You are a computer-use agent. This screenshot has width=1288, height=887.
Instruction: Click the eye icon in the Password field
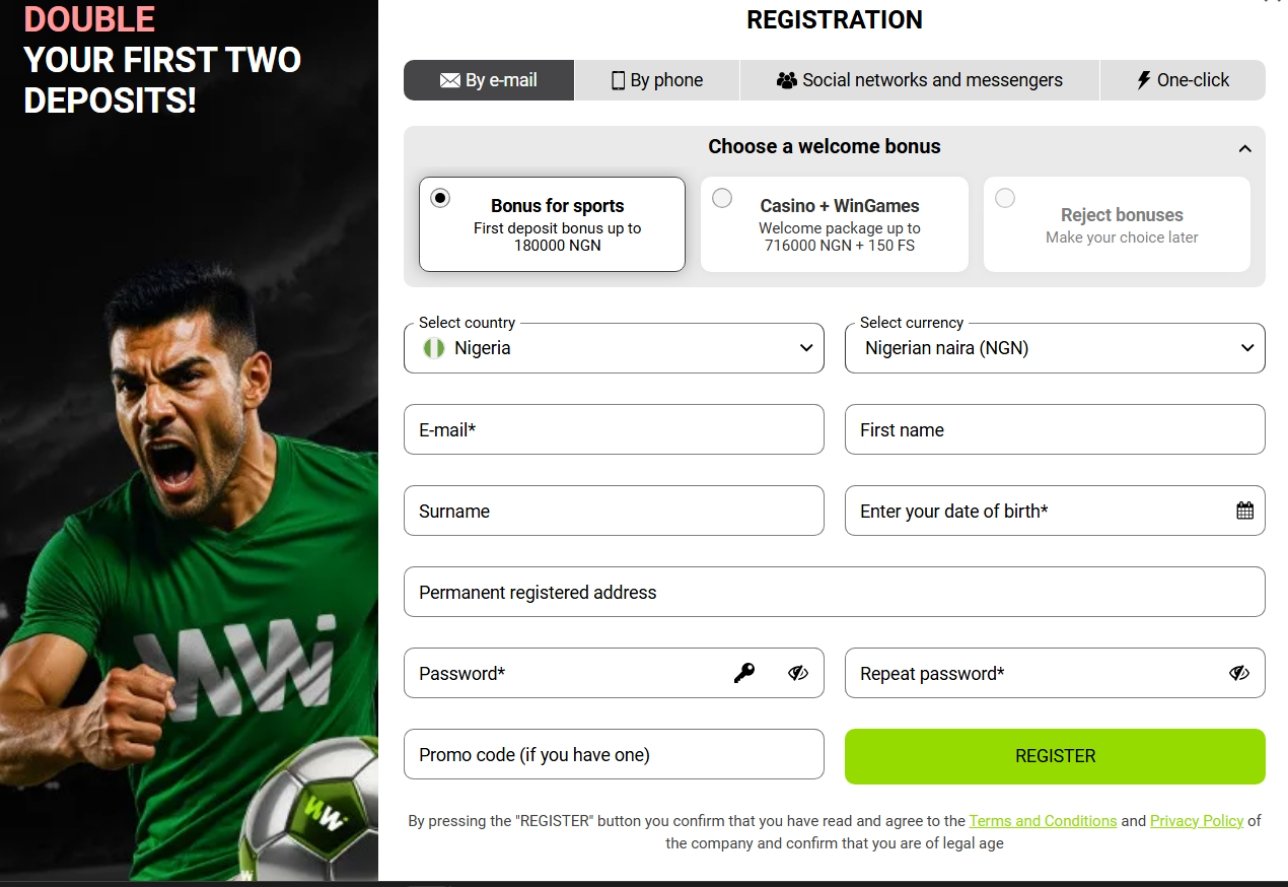(x=797, y=672)
